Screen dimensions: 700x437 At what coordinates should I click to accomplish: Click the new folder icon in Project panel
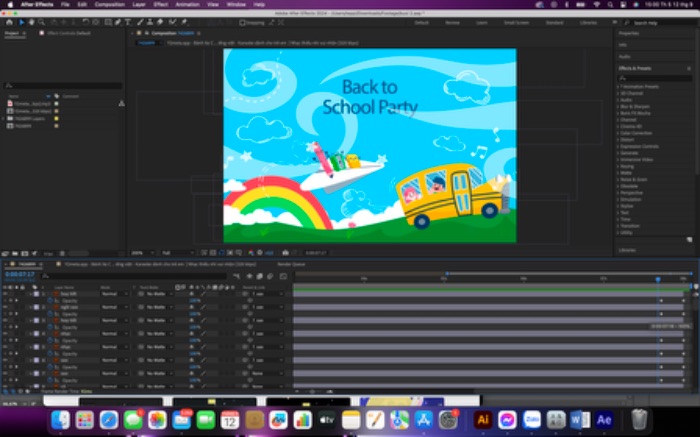coord(15,253)
